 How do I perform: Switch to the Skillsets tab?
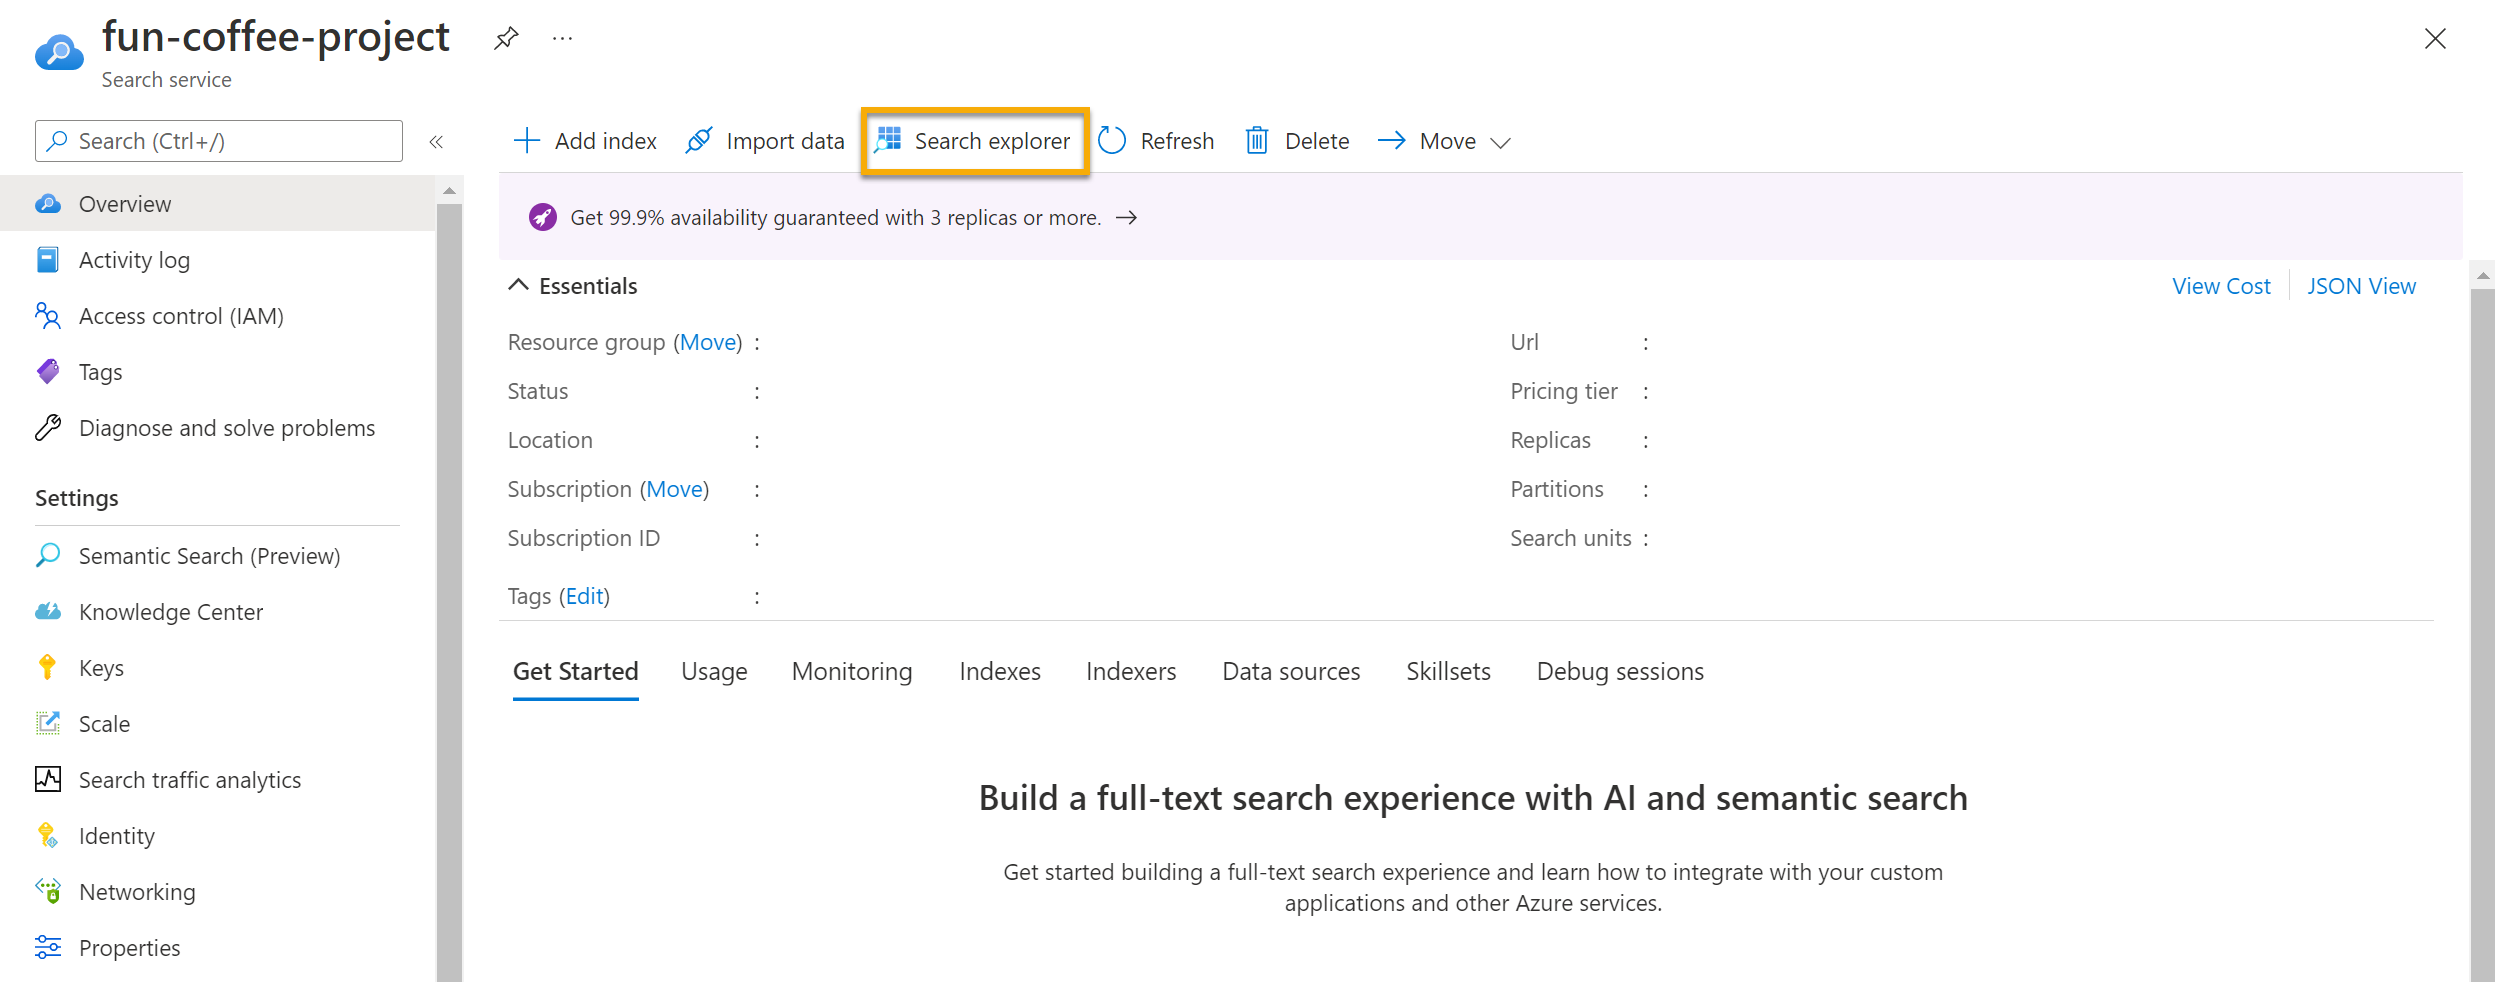click(x=1448, y=672)
